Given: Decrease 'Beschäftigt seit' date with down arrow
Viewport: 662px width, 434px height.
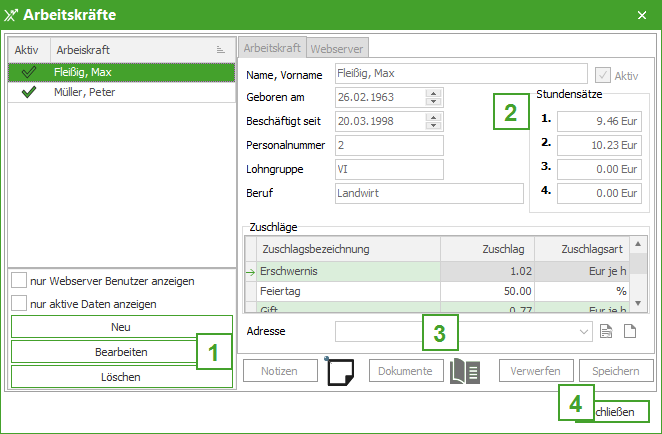Looking at the screenshot, I should pos(433,126).
